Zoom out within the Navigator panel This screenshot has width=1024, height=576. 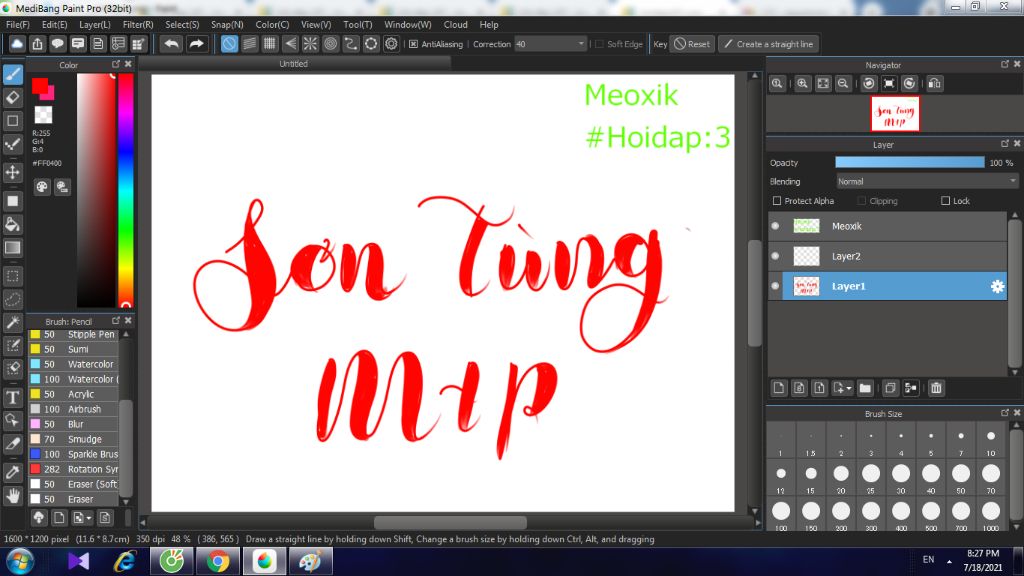(x=843, y=84)
